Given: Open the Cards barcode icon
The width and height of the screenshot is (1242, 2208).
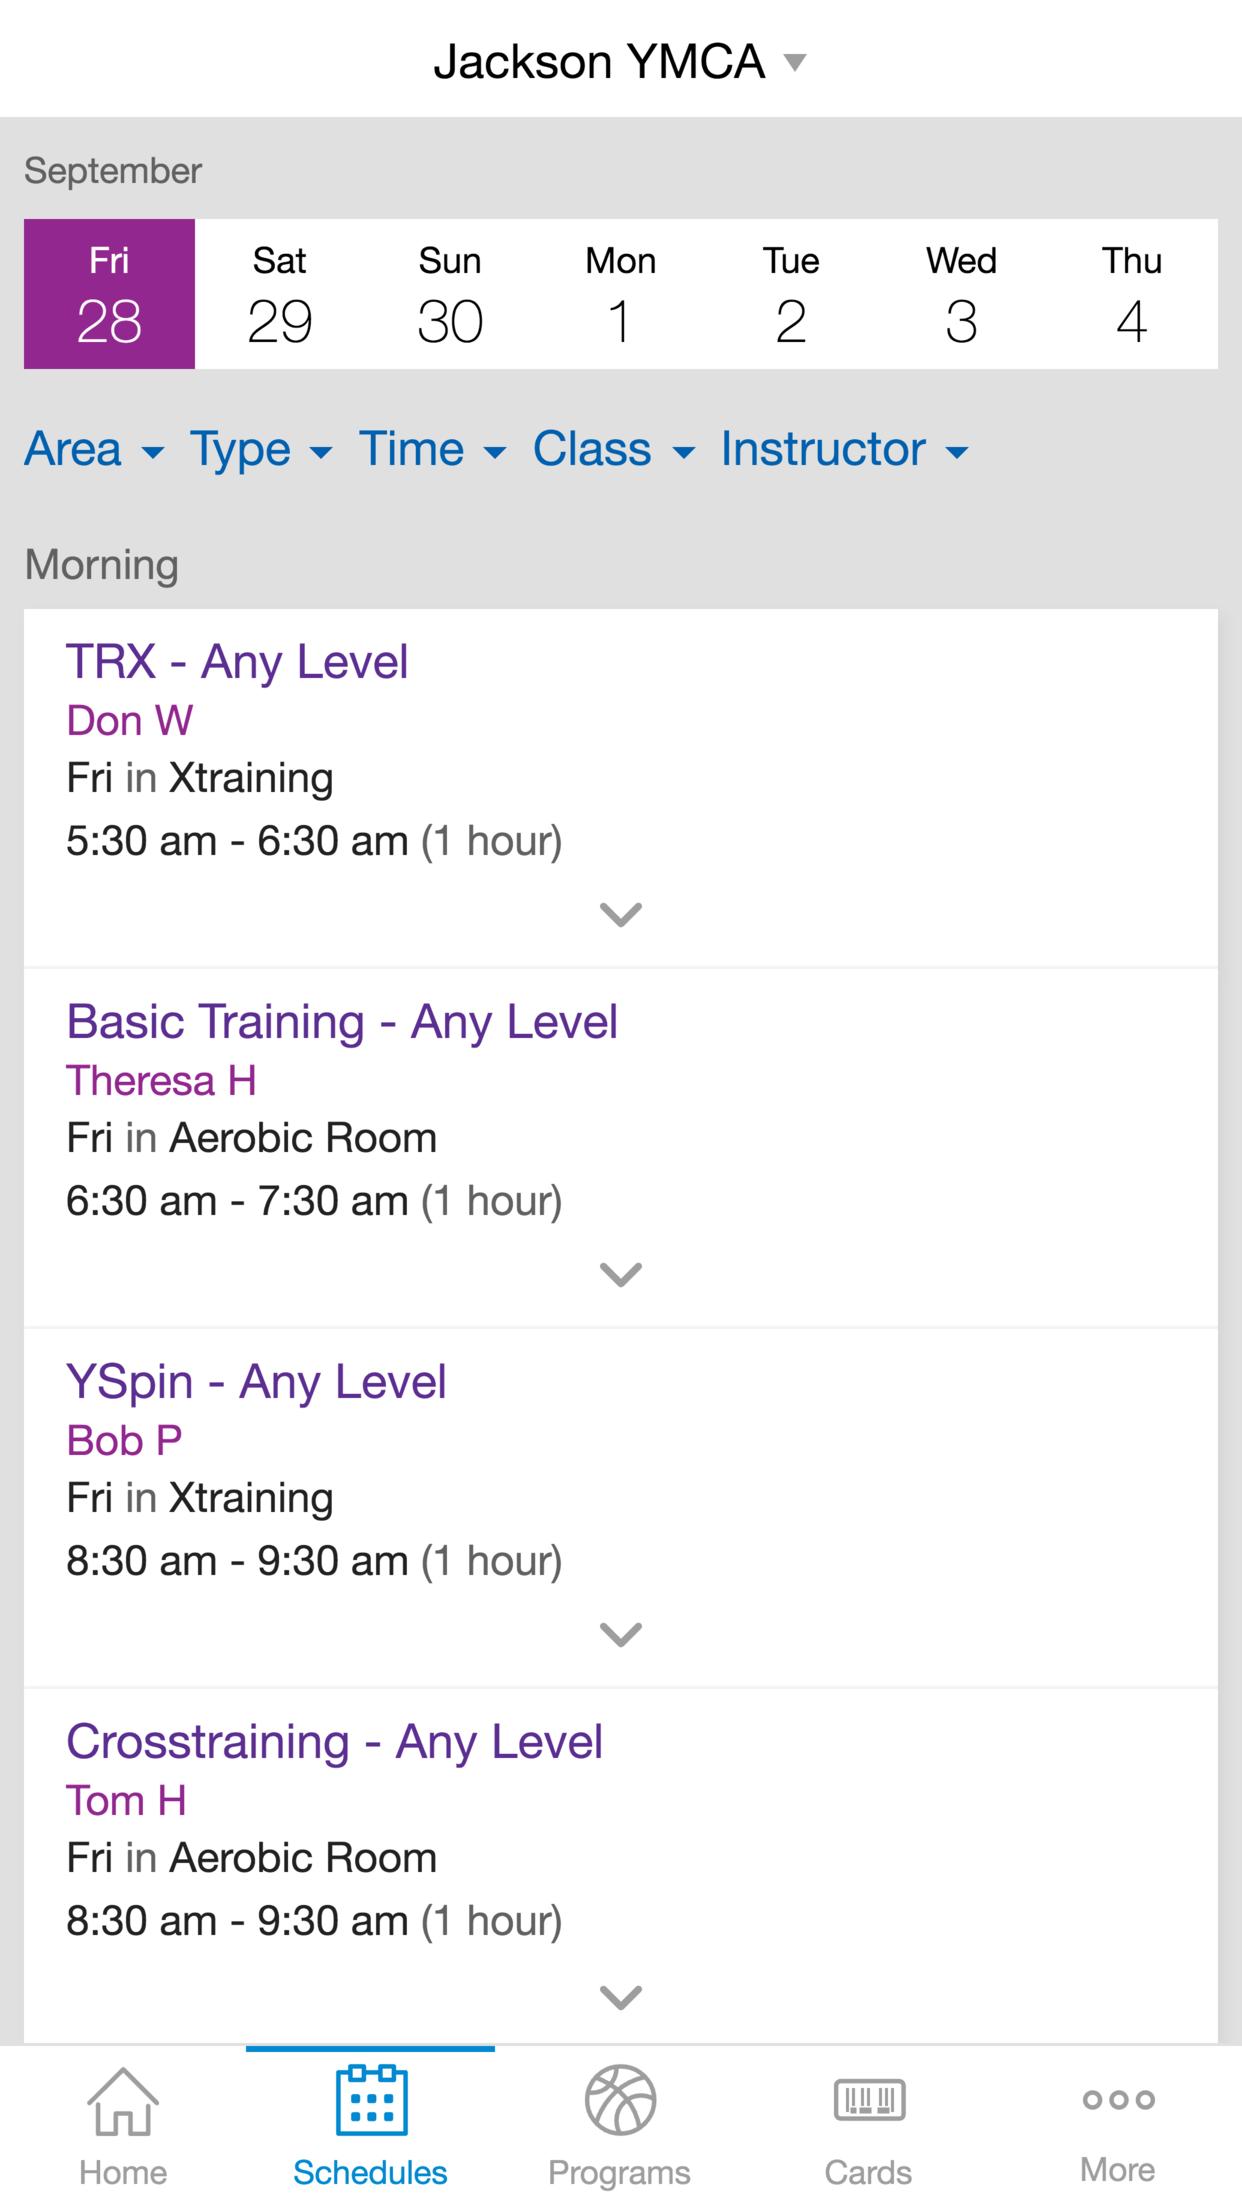Looking at the screenshot, I should (869, 2100).
